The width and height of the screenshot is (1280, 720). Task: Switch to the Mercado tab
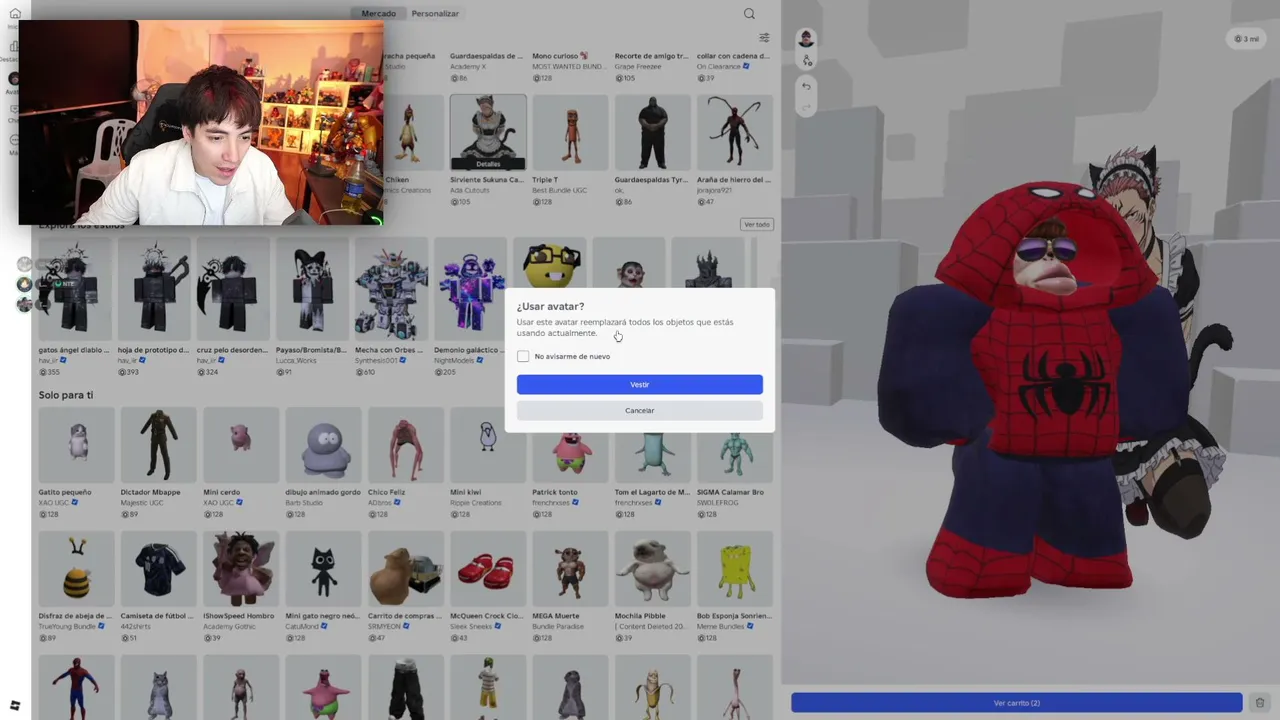pos(379,14)
